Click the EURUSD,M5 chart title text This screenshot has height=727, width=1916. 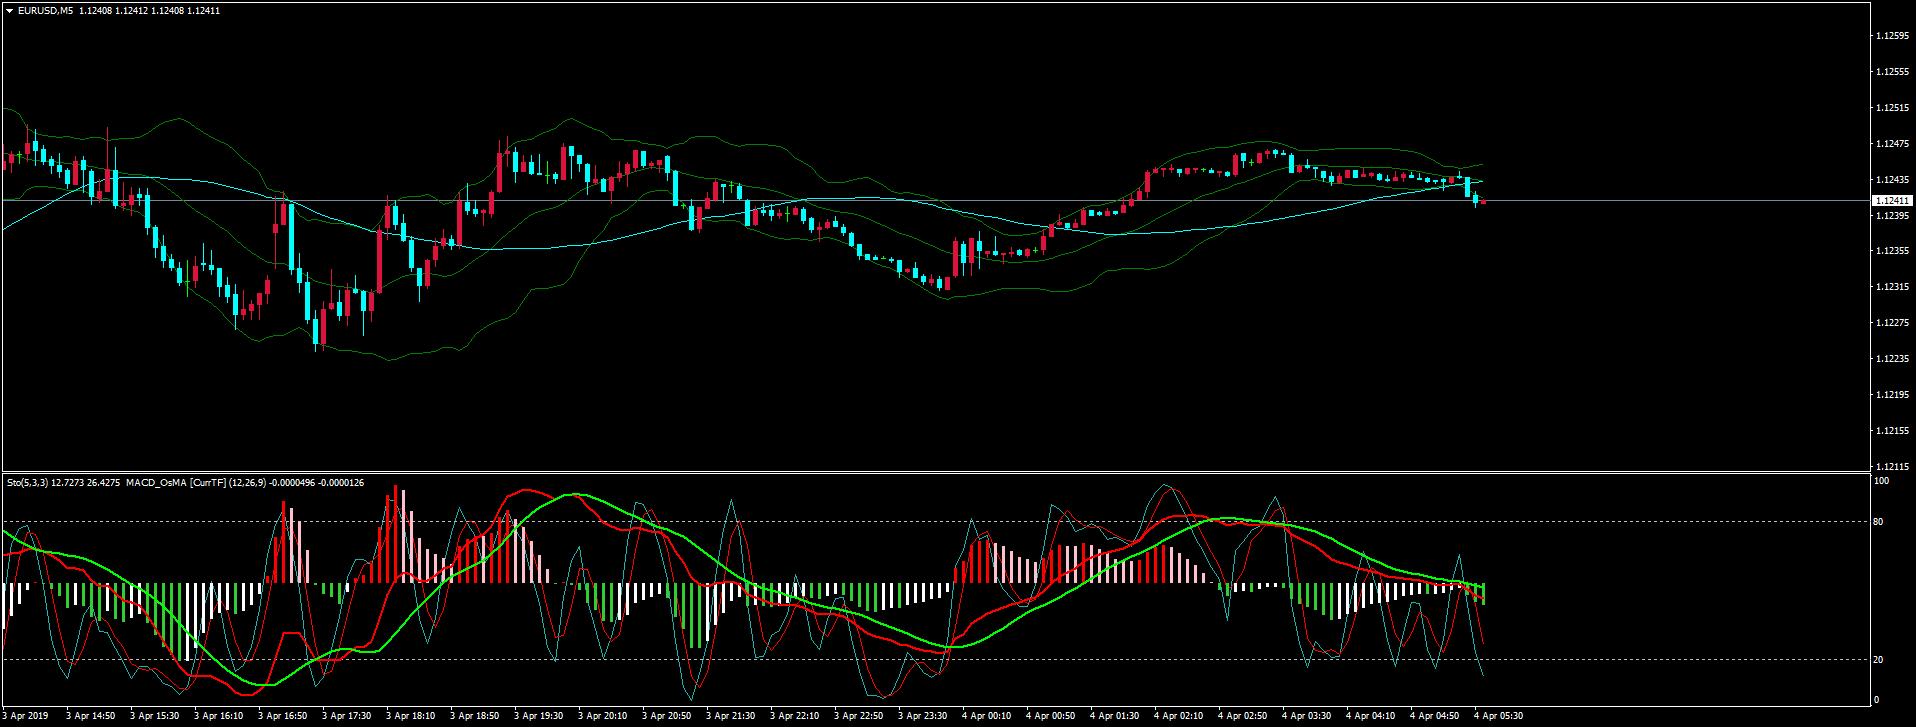tap(45, 10)
